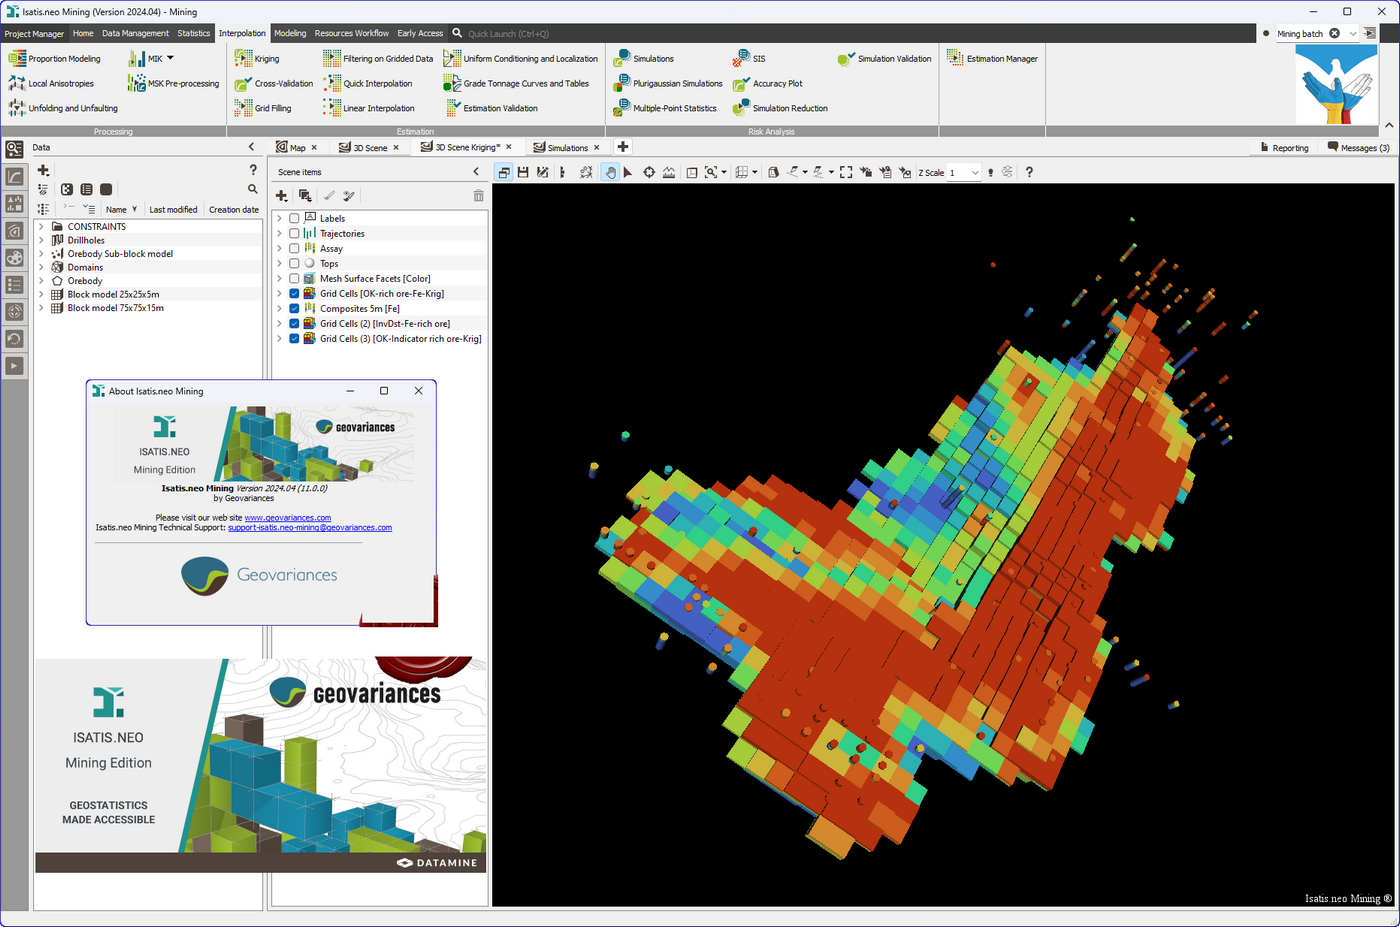This screenshot has height=927, width=1400.
Task: Enable the Labels scene item checkbox
Action: (294, 218)
